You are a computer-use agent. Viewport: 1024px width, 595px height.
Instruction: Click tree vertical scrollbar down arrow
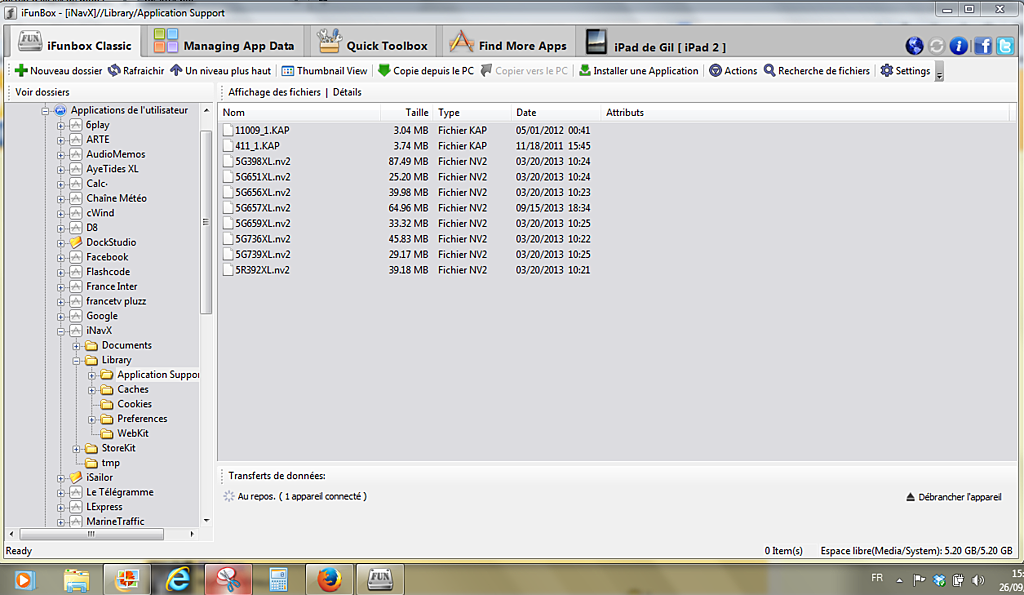click(x=206, y=521)
